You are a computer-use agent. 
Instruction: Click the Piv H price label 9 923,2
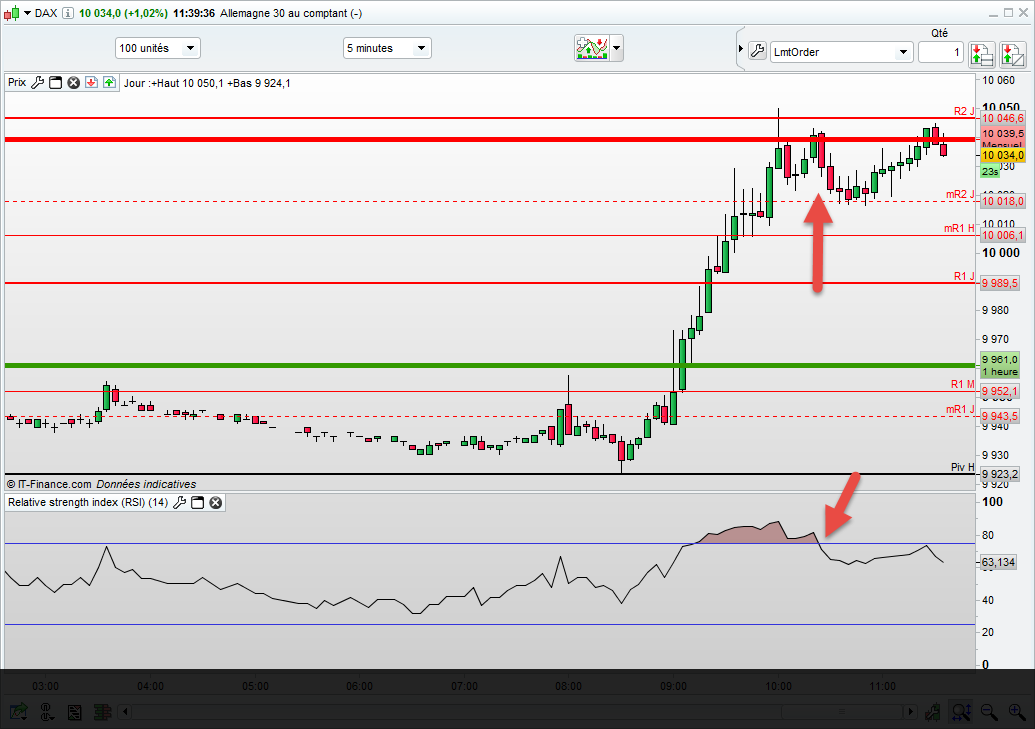(1000, 474)
